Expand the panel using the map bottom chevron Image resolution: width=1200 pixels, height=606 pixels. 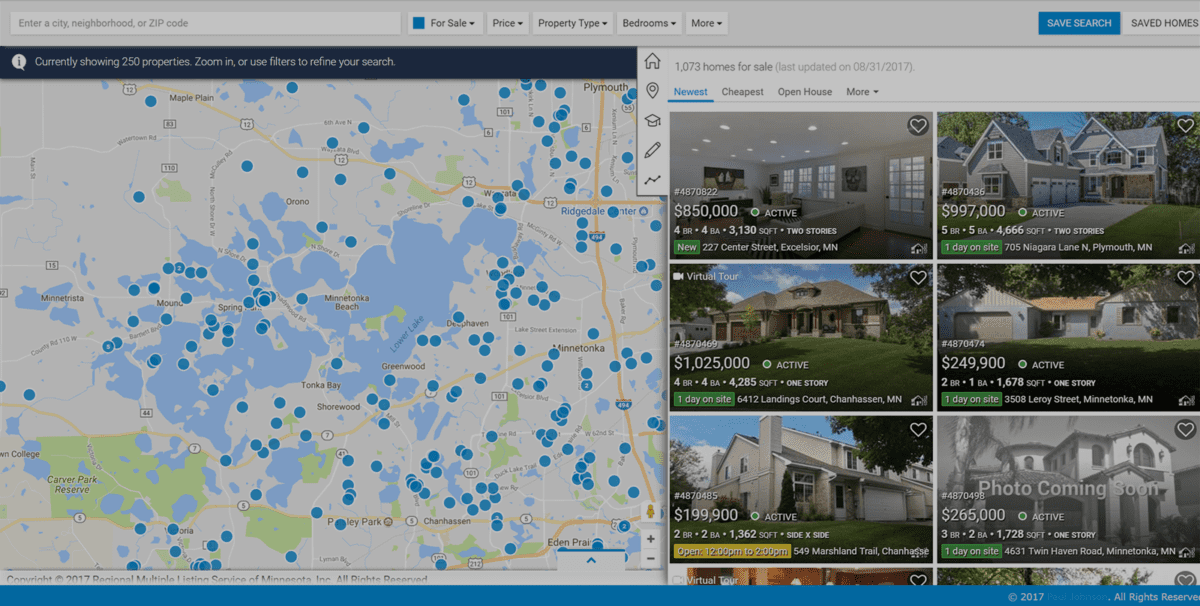pos(591,561)
